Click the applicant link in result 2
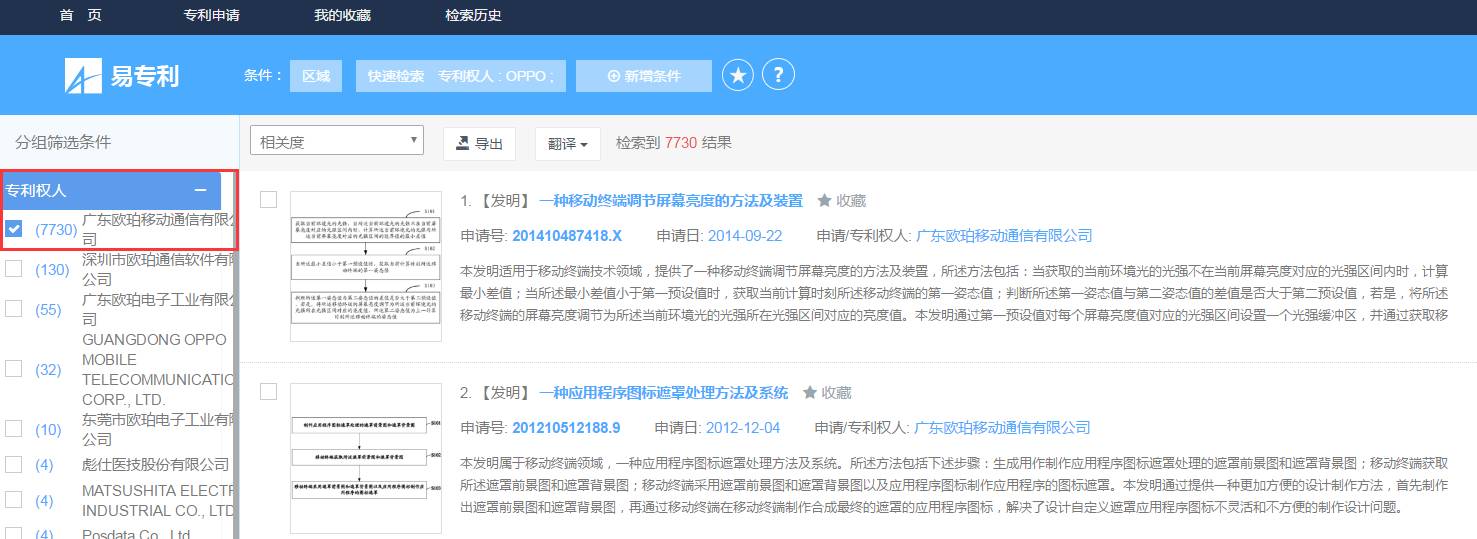This screenshot has height=539, width=1477. pyautogui.click(x=1003, y=428)
